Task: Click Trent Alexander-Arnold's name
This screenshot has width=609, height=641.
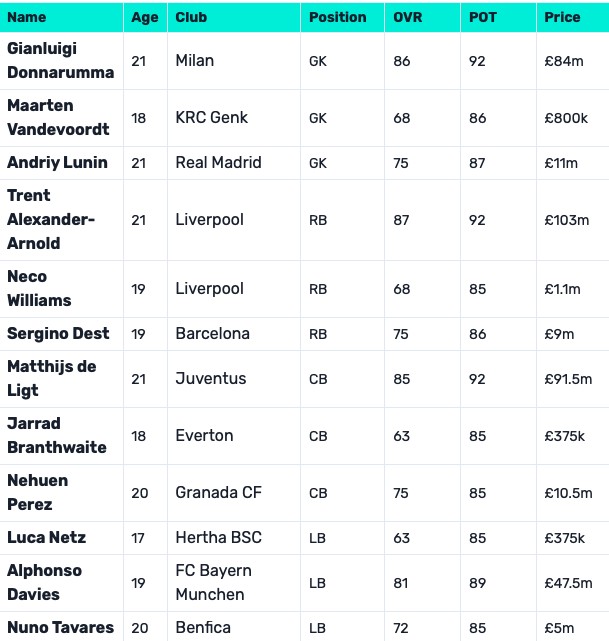Action: [x=52, y=219]
